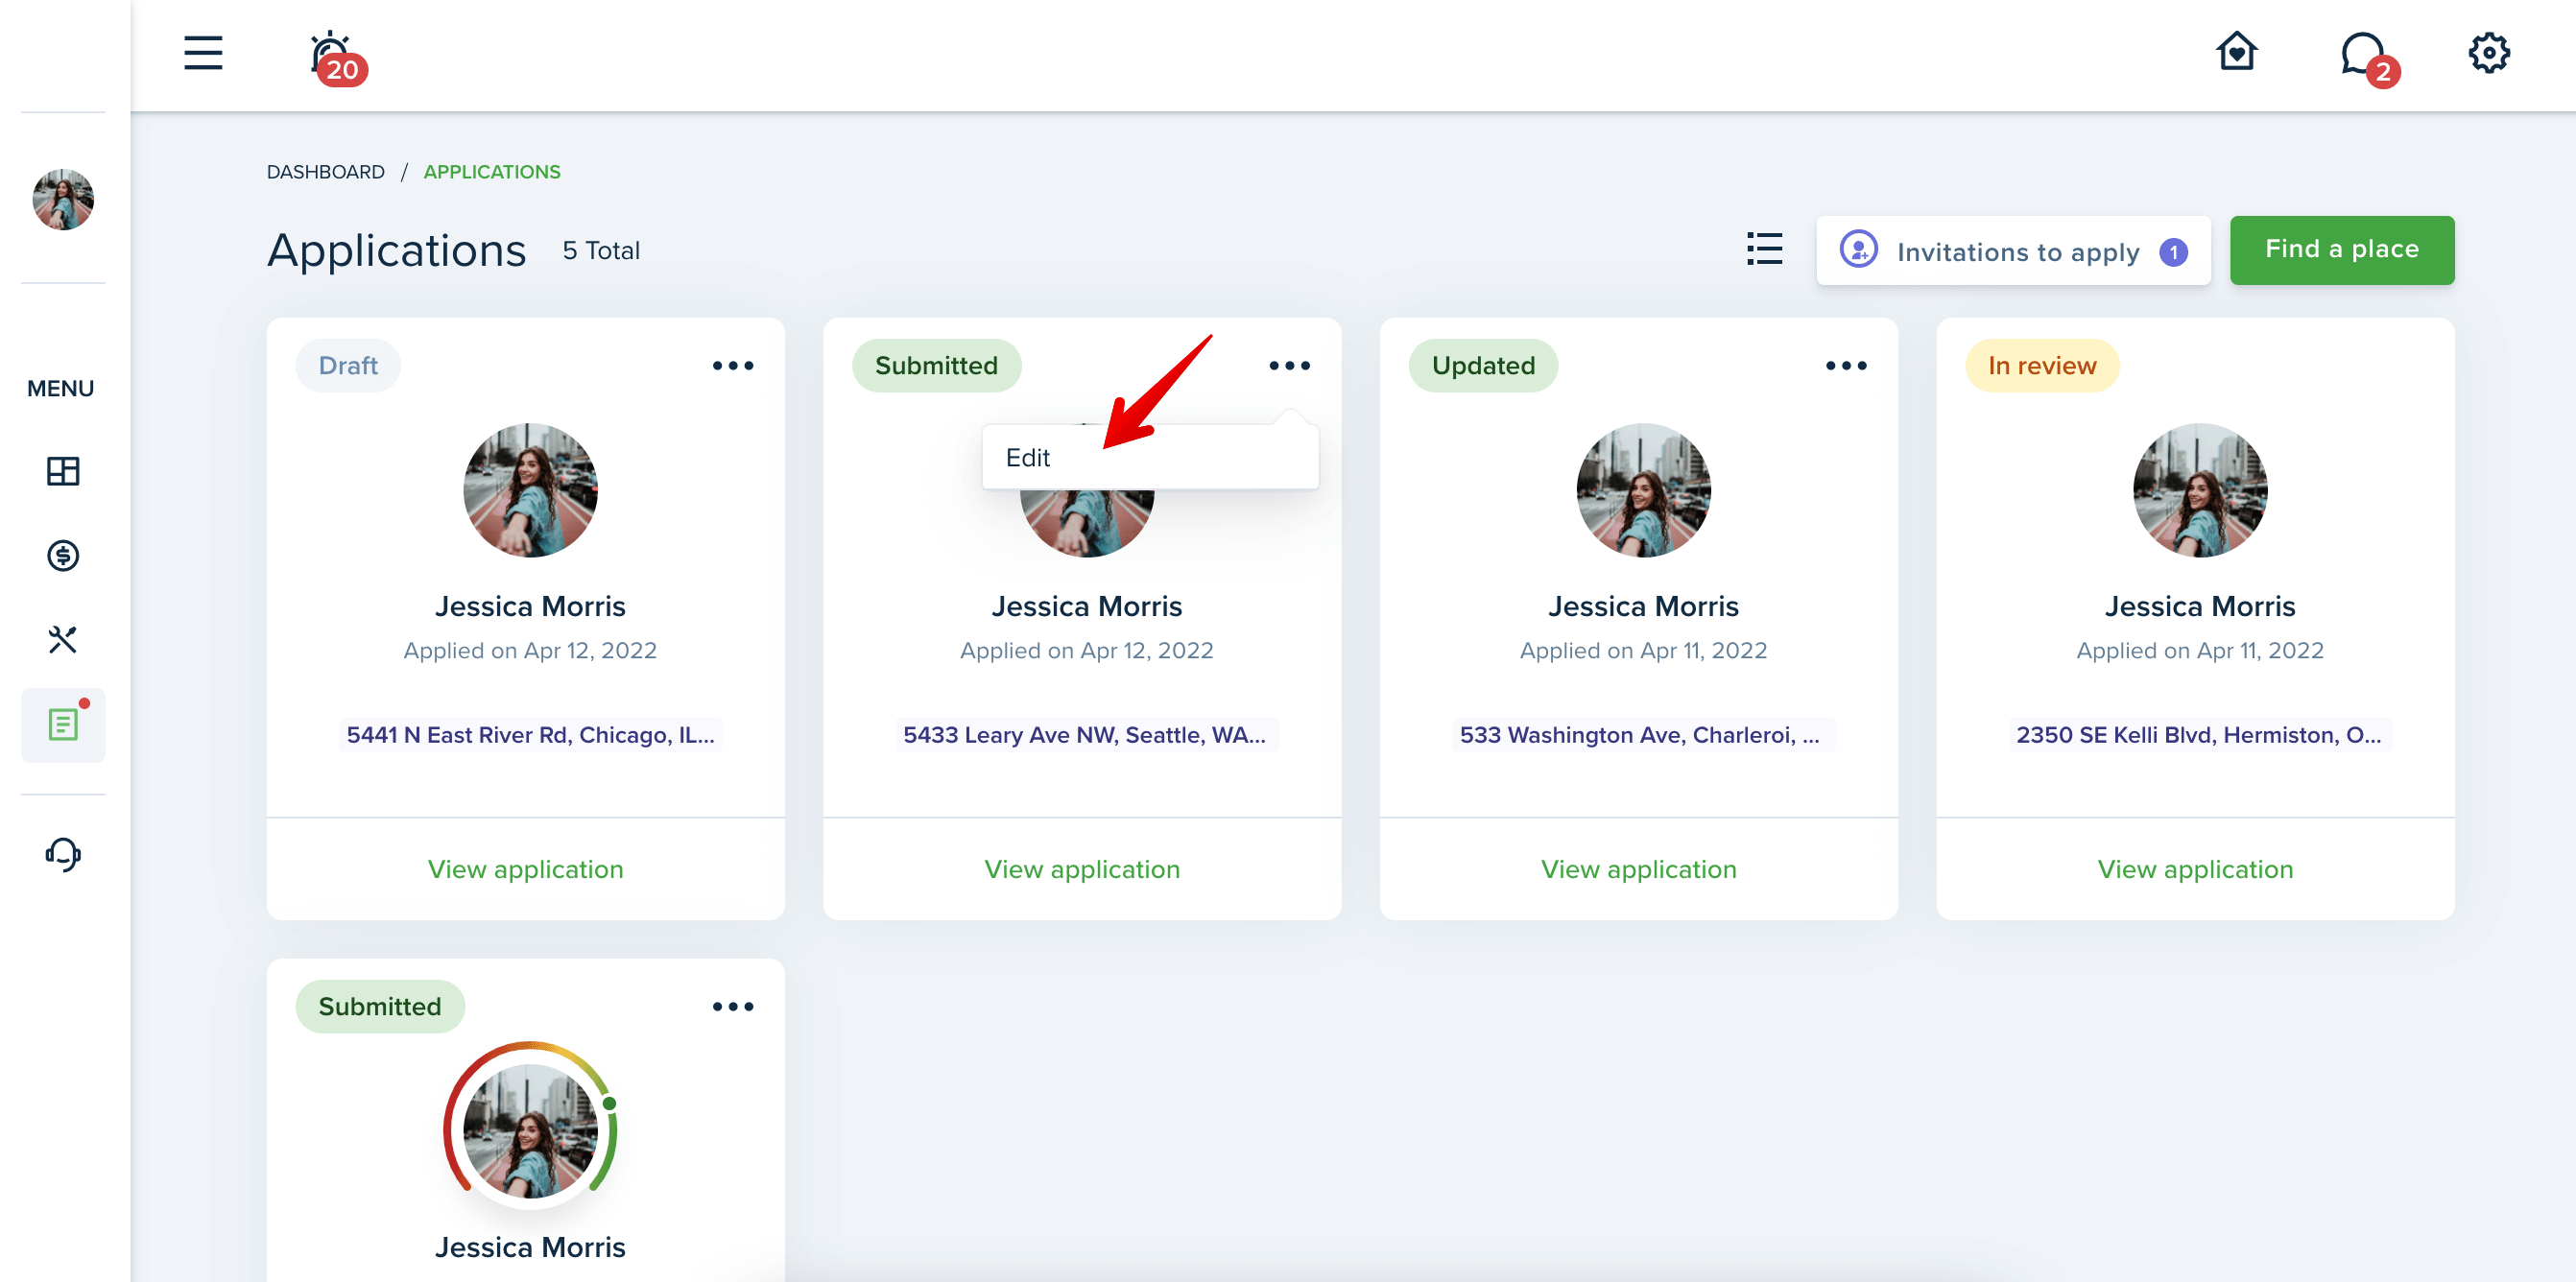Open settings gear icon

pos(2488,53)
